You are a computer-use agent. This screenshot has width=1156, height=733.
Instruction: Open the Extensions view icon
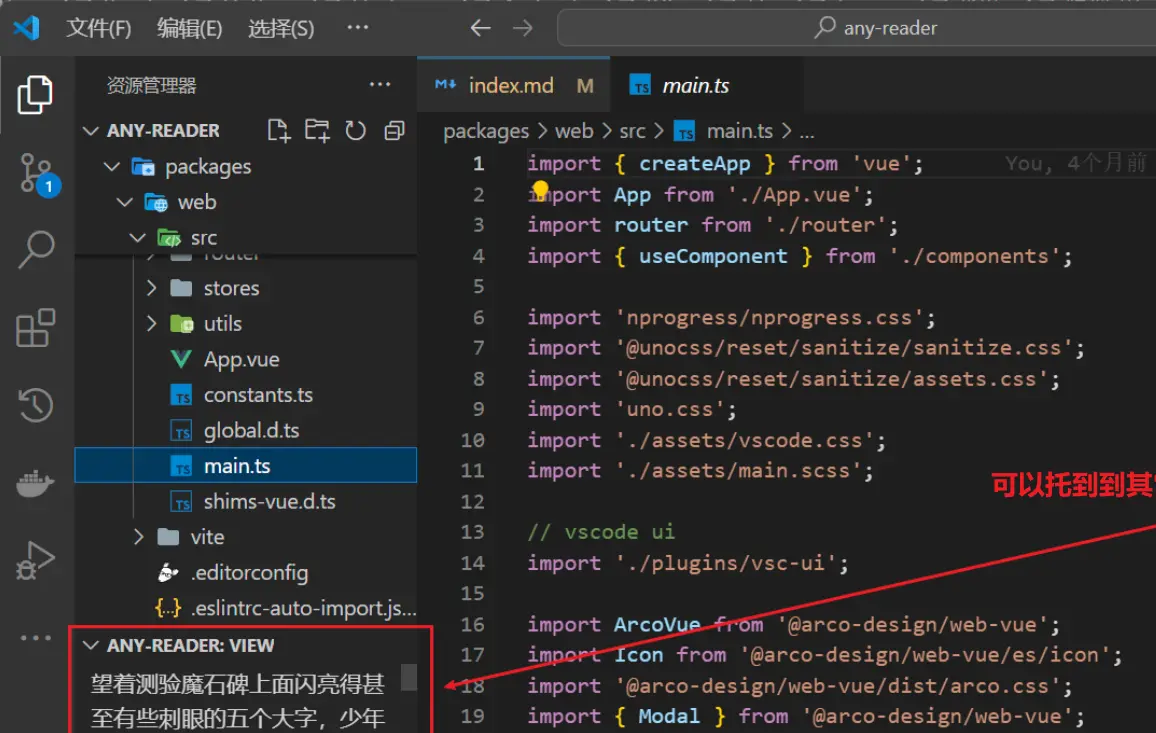point(36,328)
